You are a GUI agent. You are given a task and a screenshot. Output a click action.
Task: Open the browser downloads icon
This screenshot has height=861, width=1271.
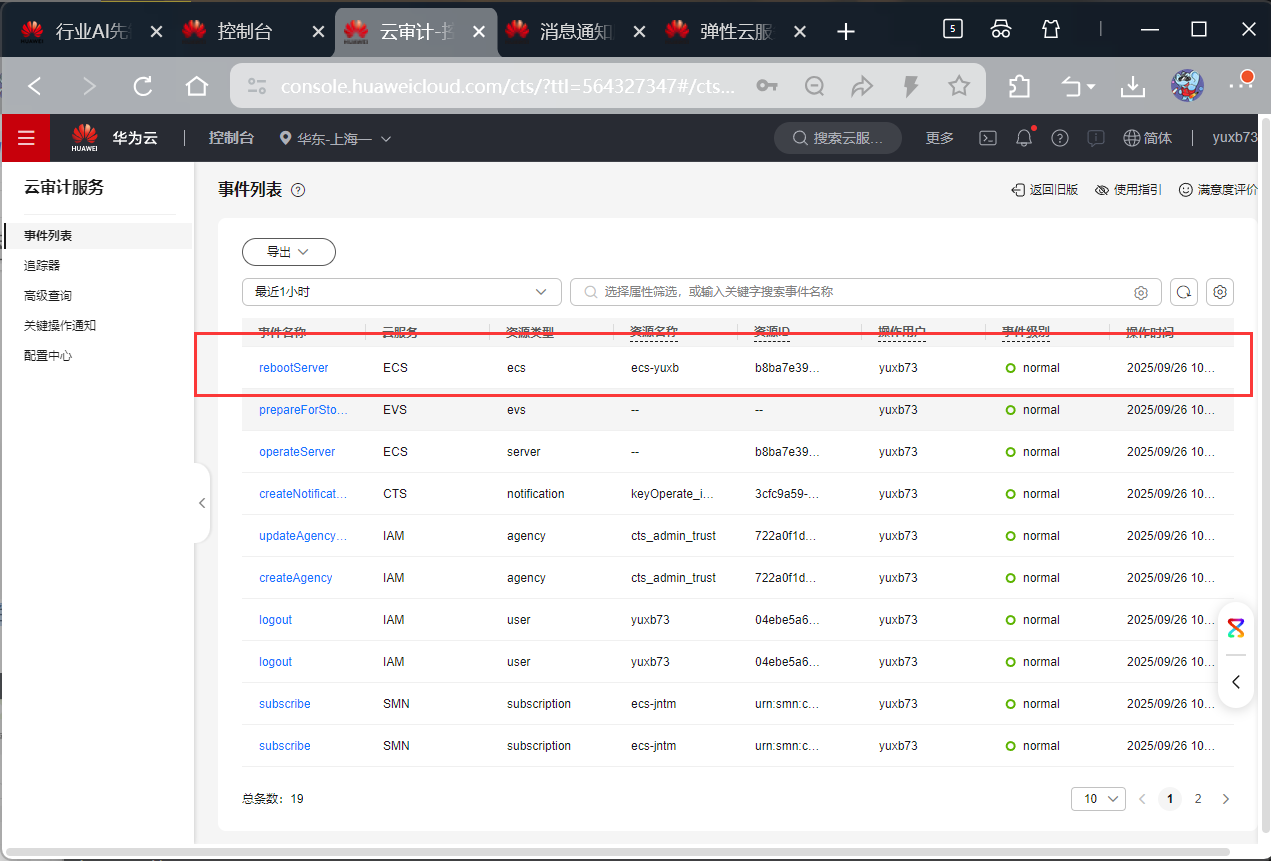tap(1133, 86)
